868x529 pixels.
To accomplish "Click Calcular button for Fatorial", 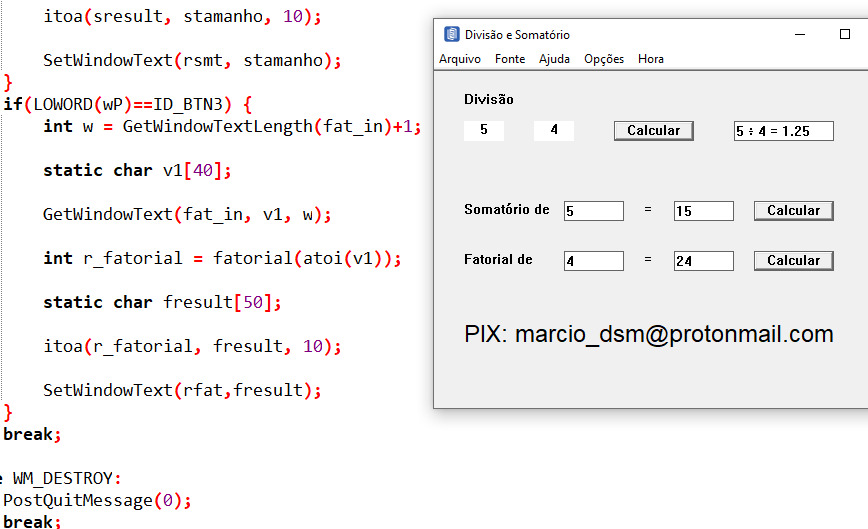I will pyautogui.click(x=794, y=261).
